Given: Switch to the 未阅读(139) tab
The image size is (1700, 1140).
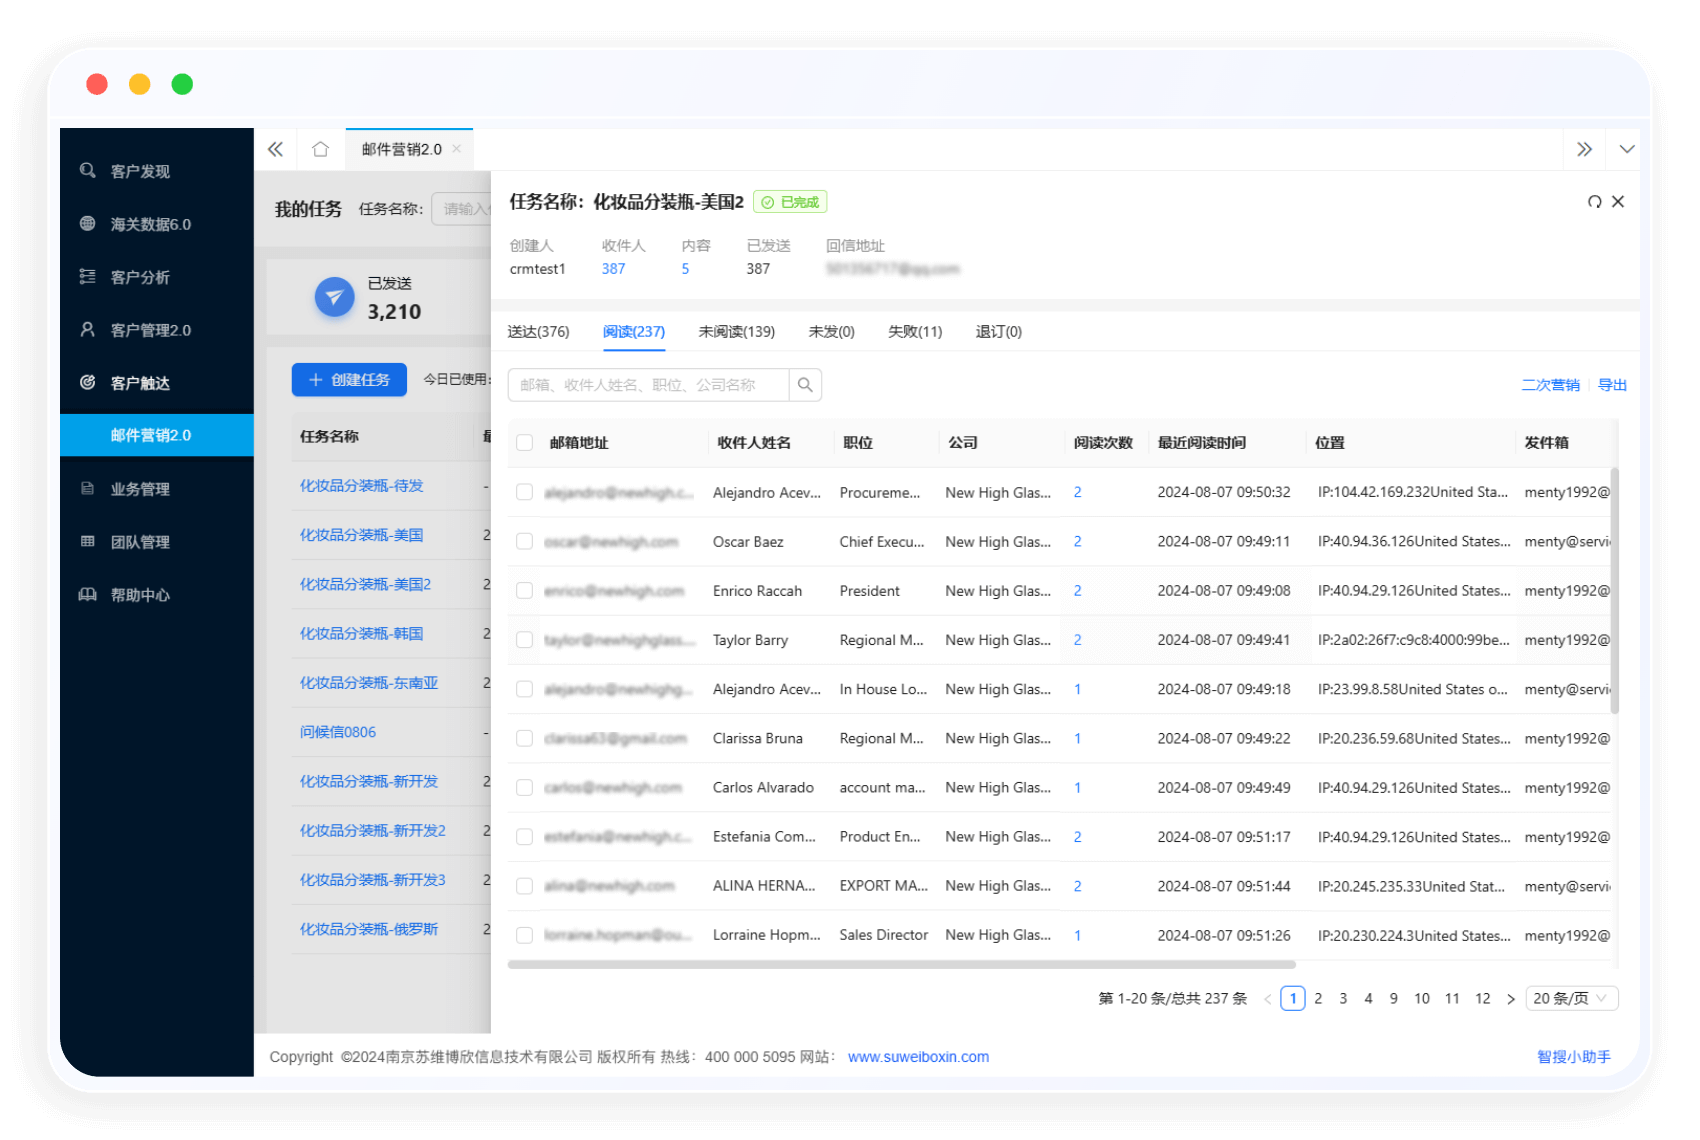Looking at the screenshot, I should click(x=736, y=332).
